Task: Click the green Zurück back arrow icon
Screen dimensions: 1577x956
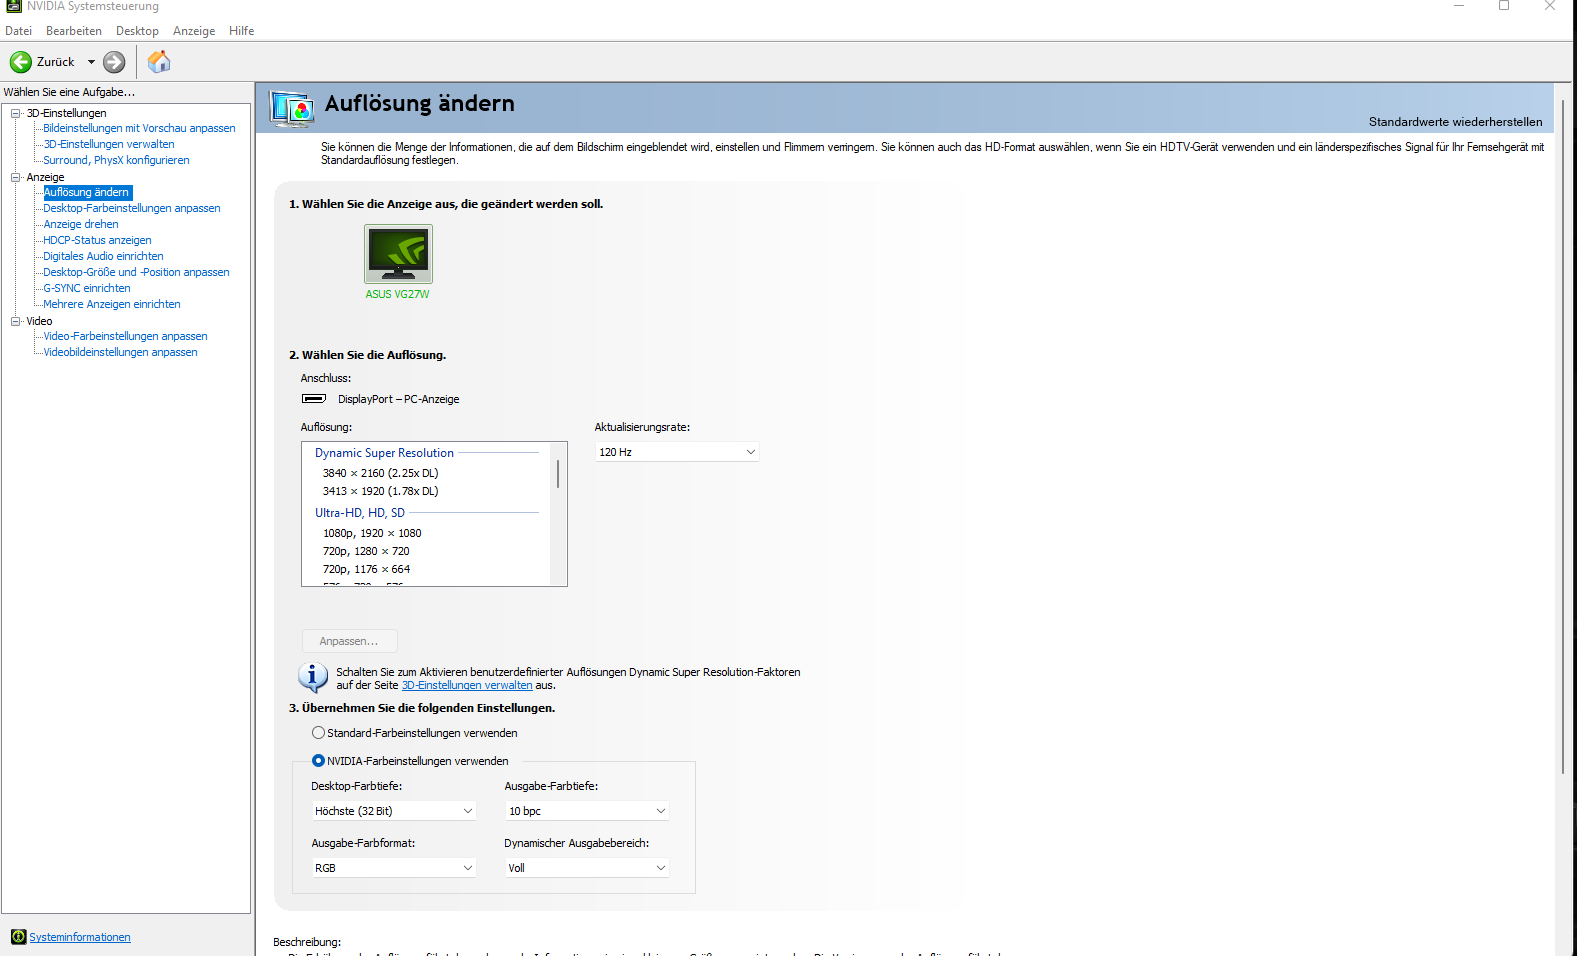Action: 20,62
